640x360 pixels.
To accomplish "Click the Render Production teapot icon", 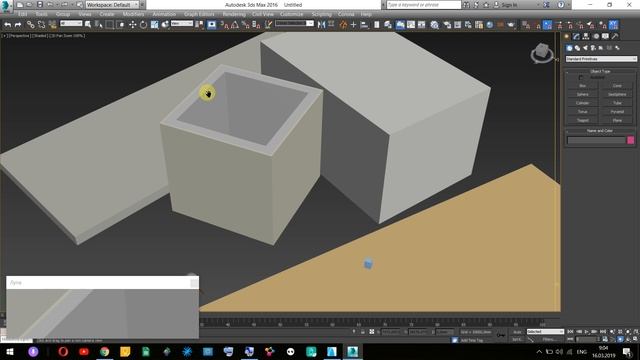I will point(511,25).
